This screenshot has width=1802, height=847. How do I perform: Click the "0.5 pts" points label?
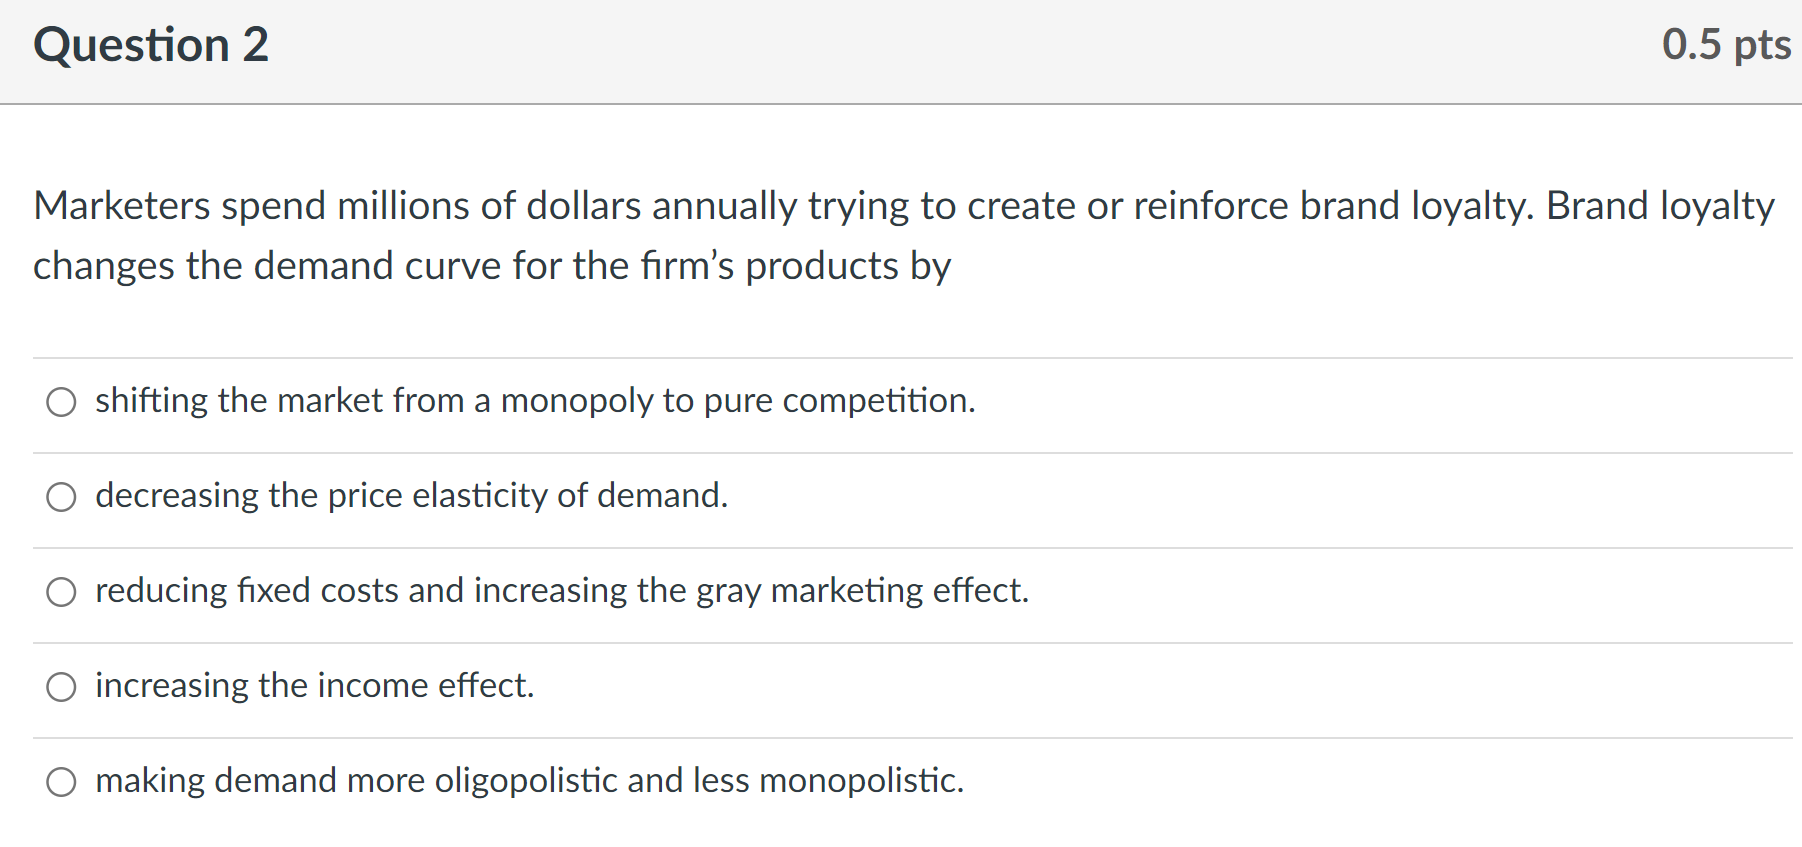(x=1725, y=45)
